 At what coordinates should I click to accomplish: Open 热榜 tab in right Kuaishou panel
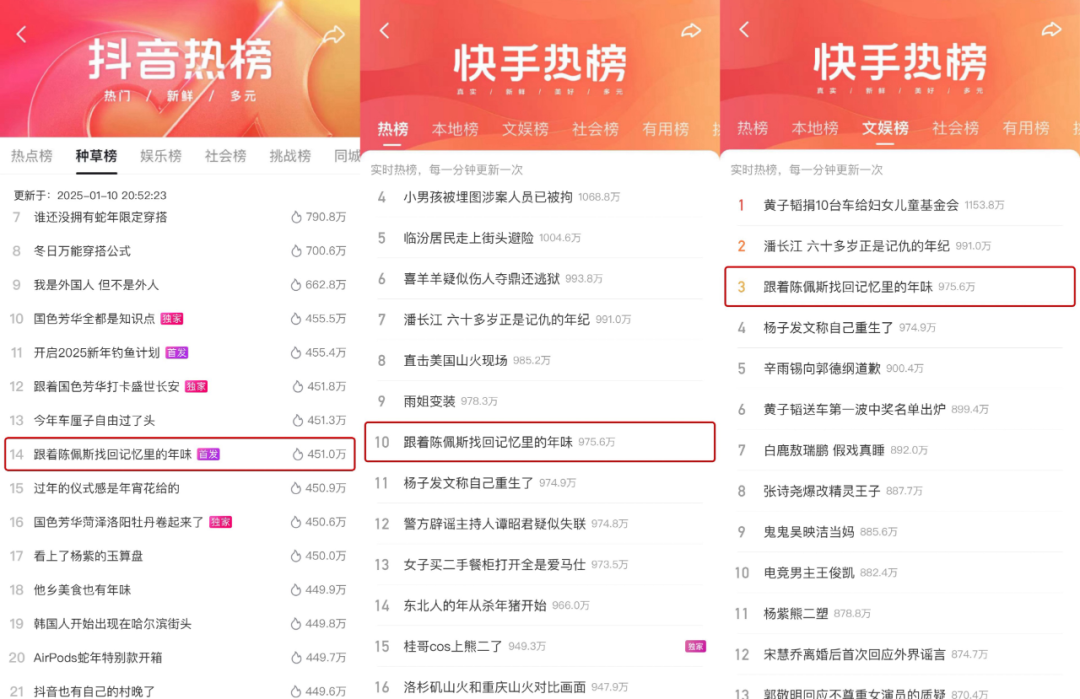[753, 128]
